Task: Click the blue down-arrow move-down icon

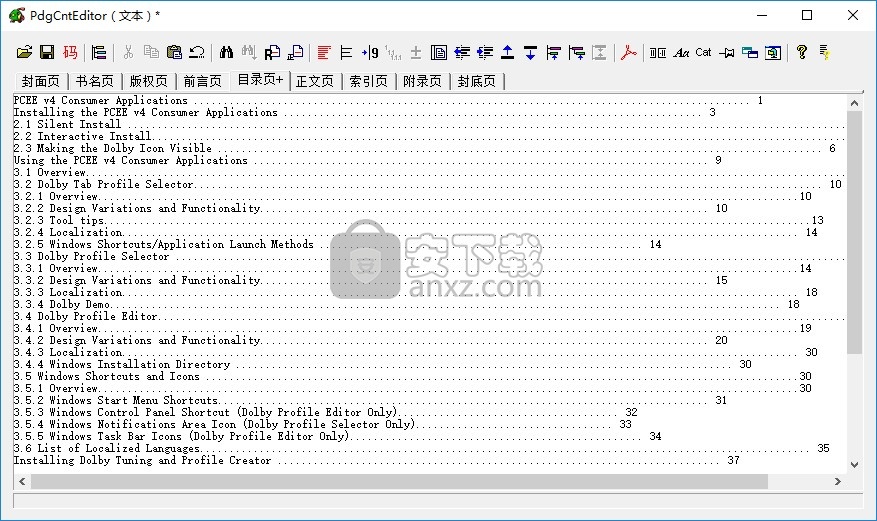Action: 530,53
